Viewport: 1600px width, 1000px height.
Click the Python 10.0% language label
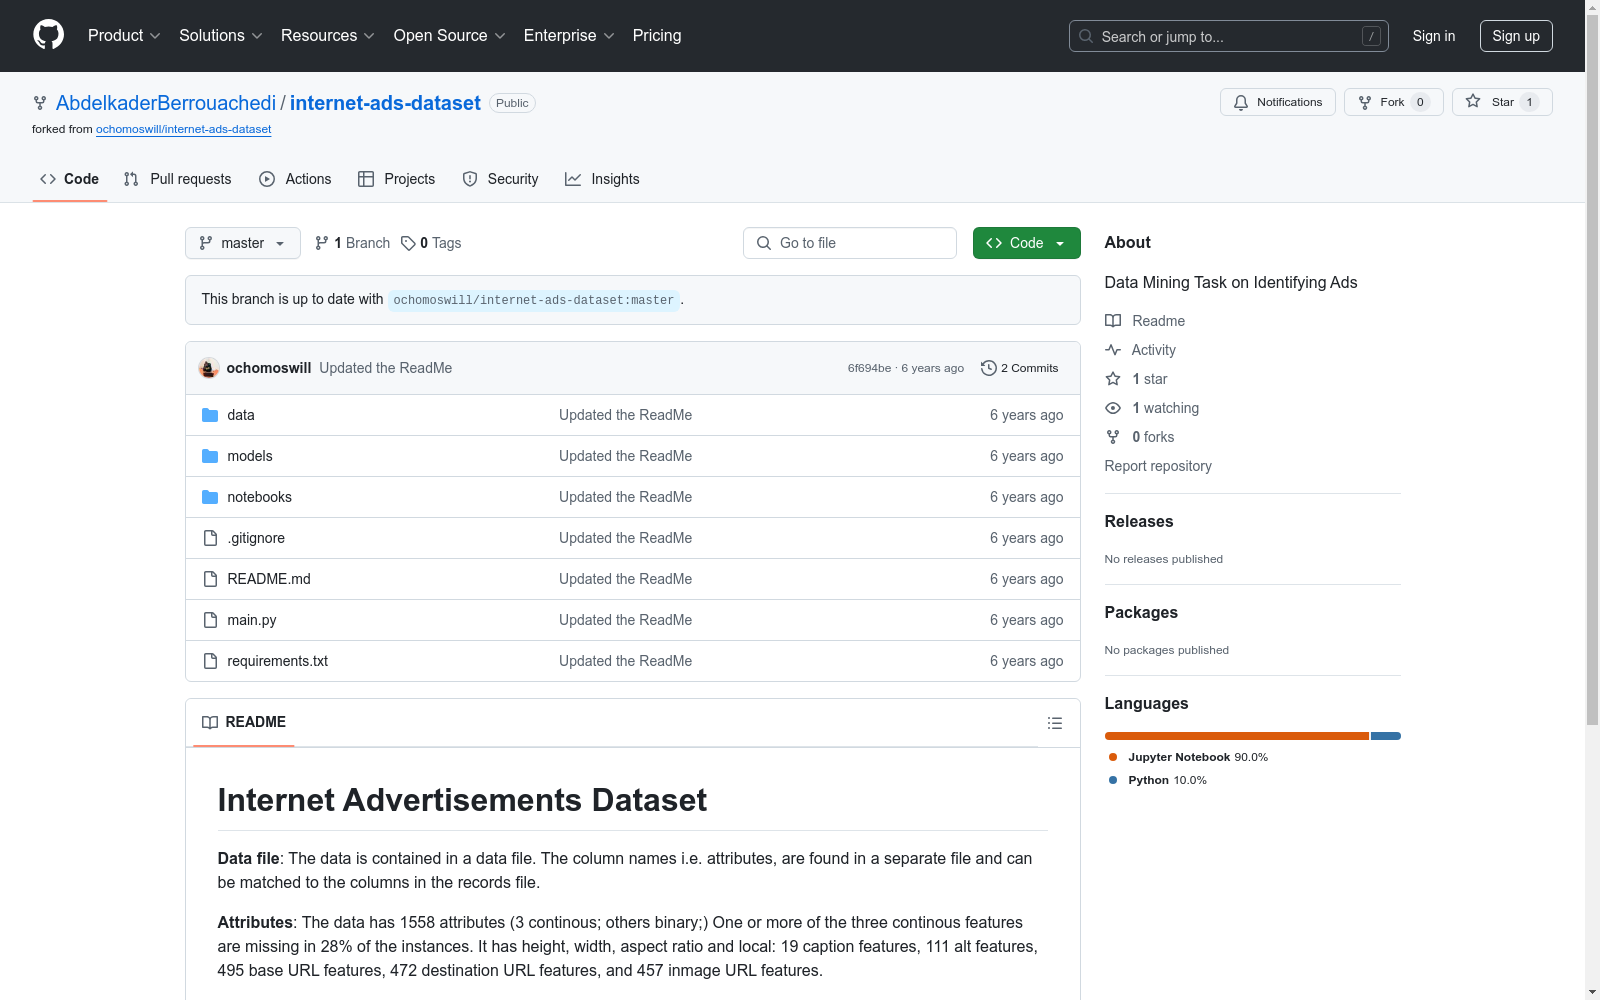pyautogui.click(x=1157, y=780)
